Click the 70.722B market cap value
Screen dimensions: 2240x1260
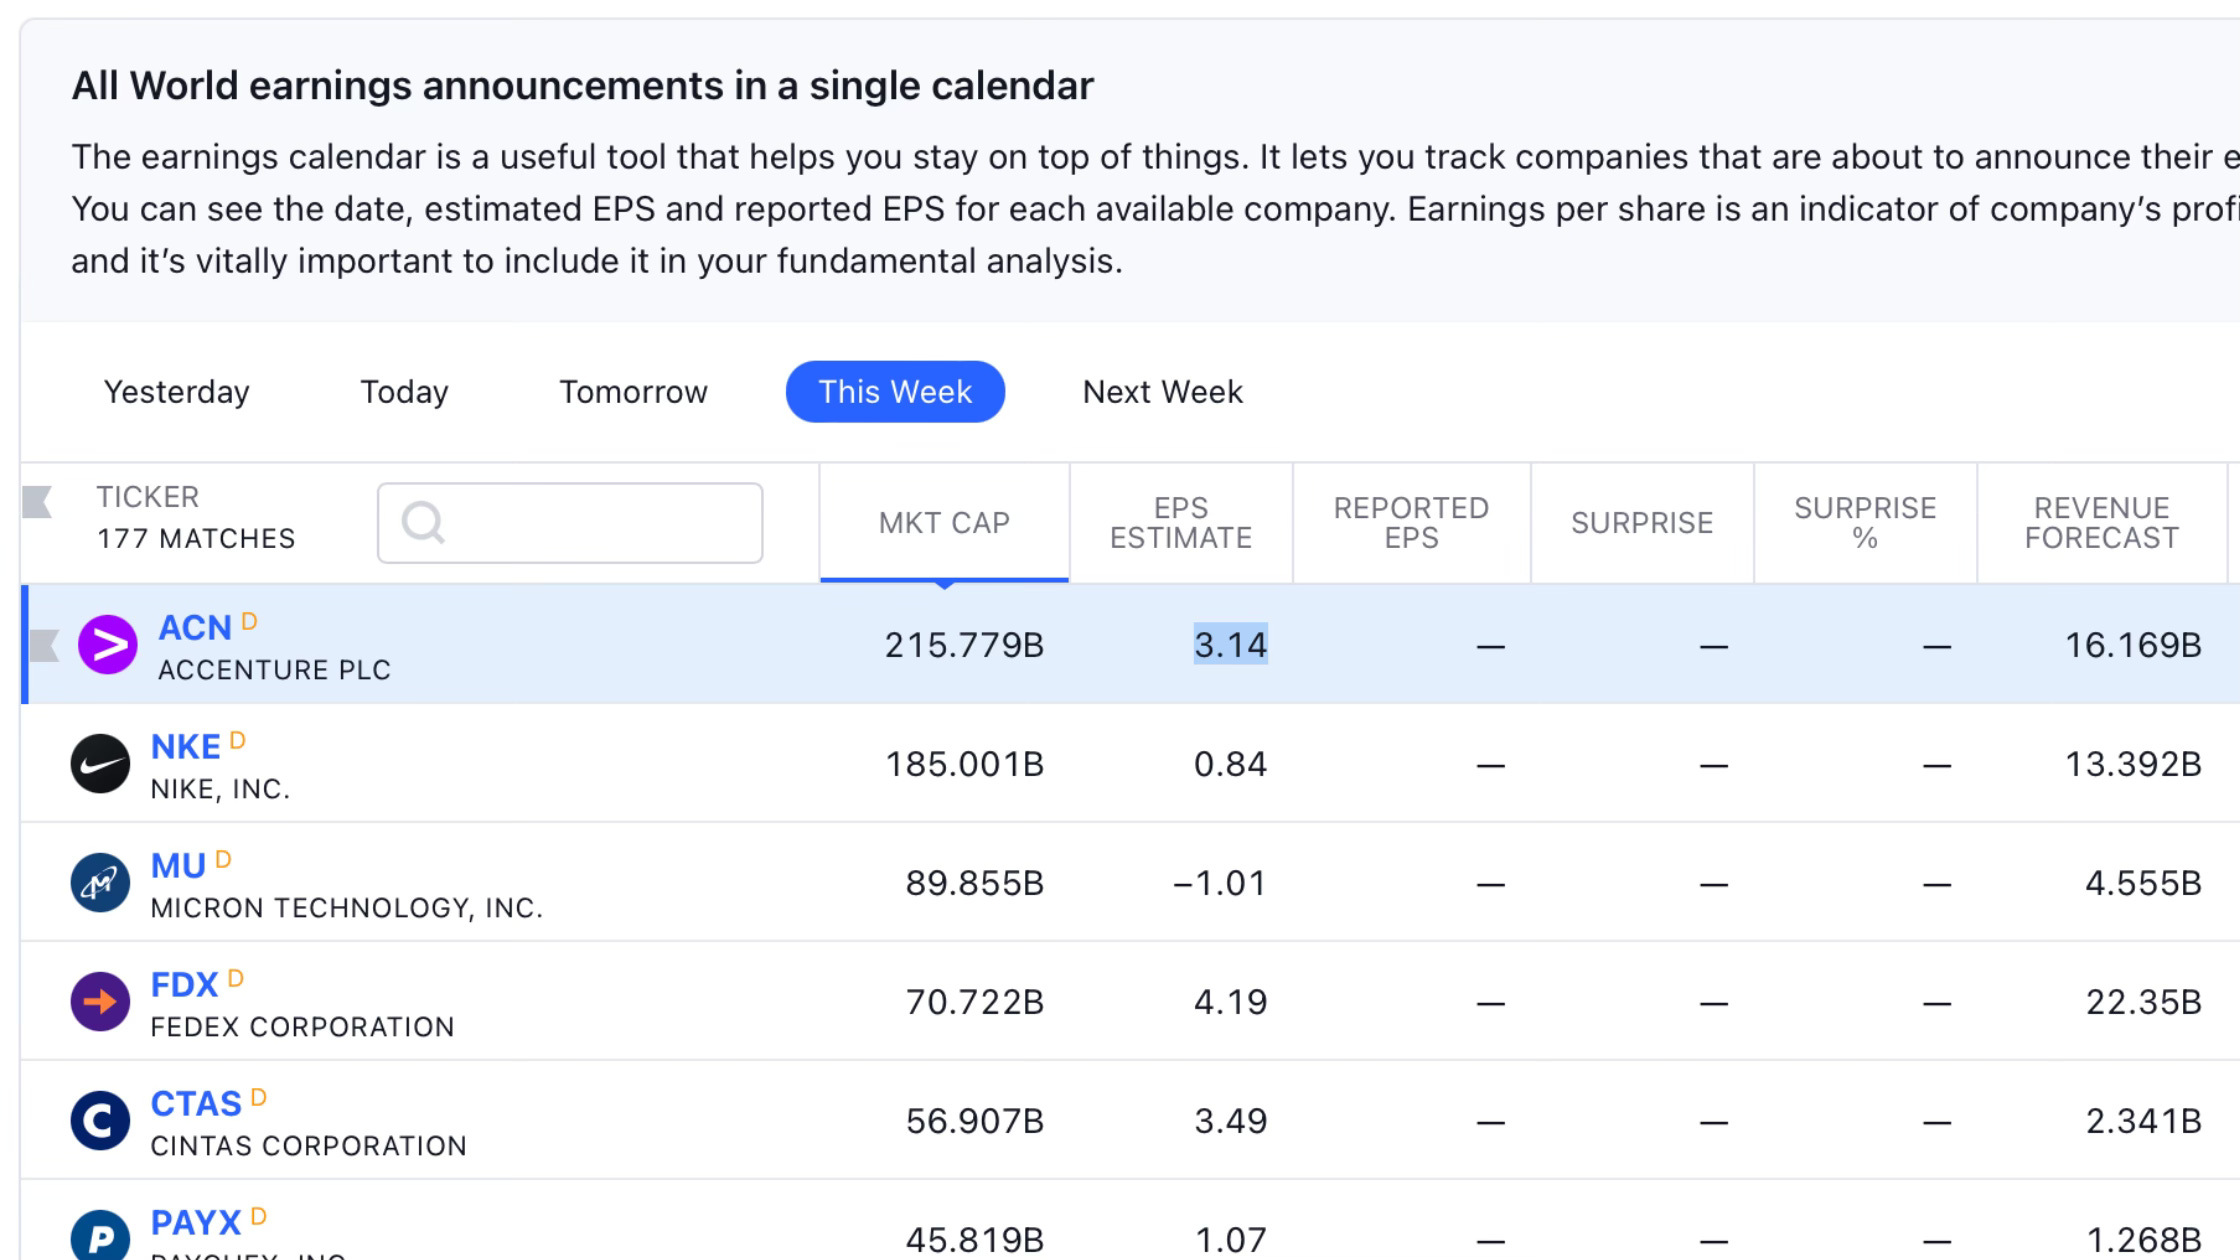click(975, 1003)
